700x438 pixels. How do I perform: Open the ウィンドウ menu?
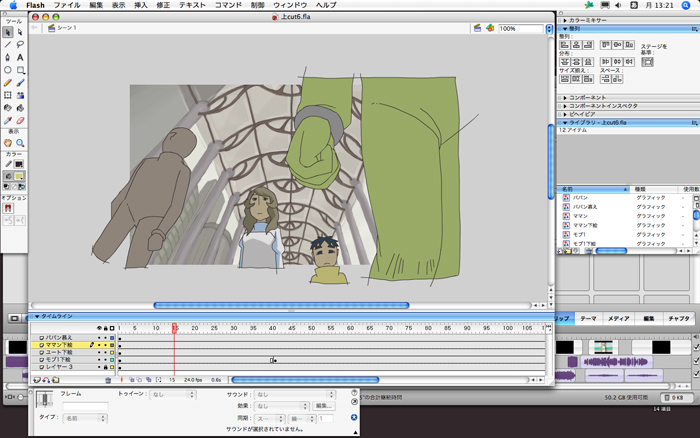[290, 5]
